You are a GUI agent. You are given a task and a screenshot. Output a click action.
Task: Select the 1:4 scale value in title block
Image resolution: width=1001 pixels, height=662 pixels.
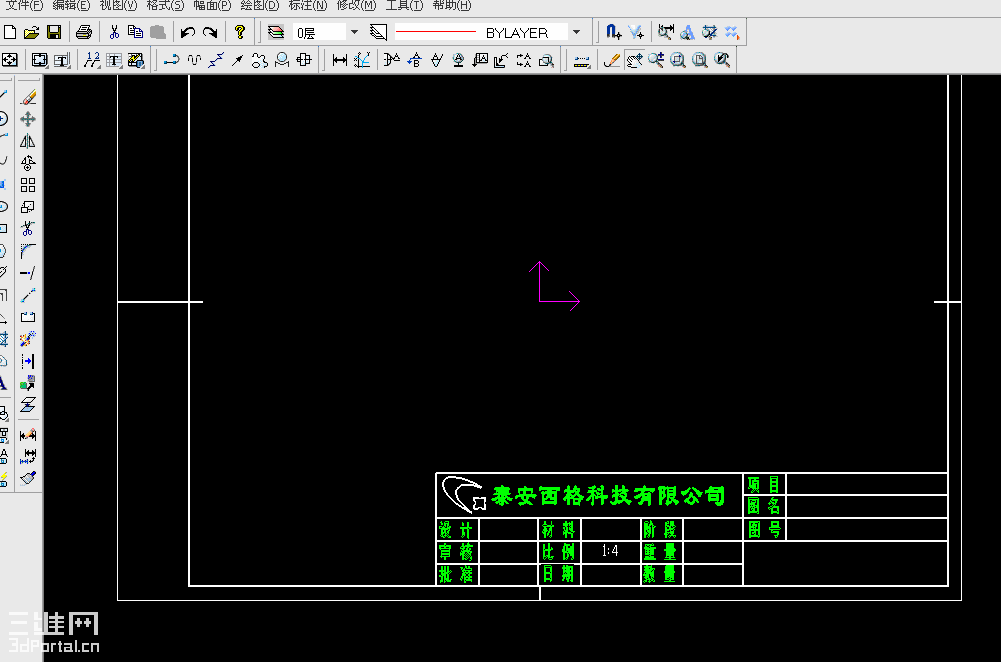(610, 551)
